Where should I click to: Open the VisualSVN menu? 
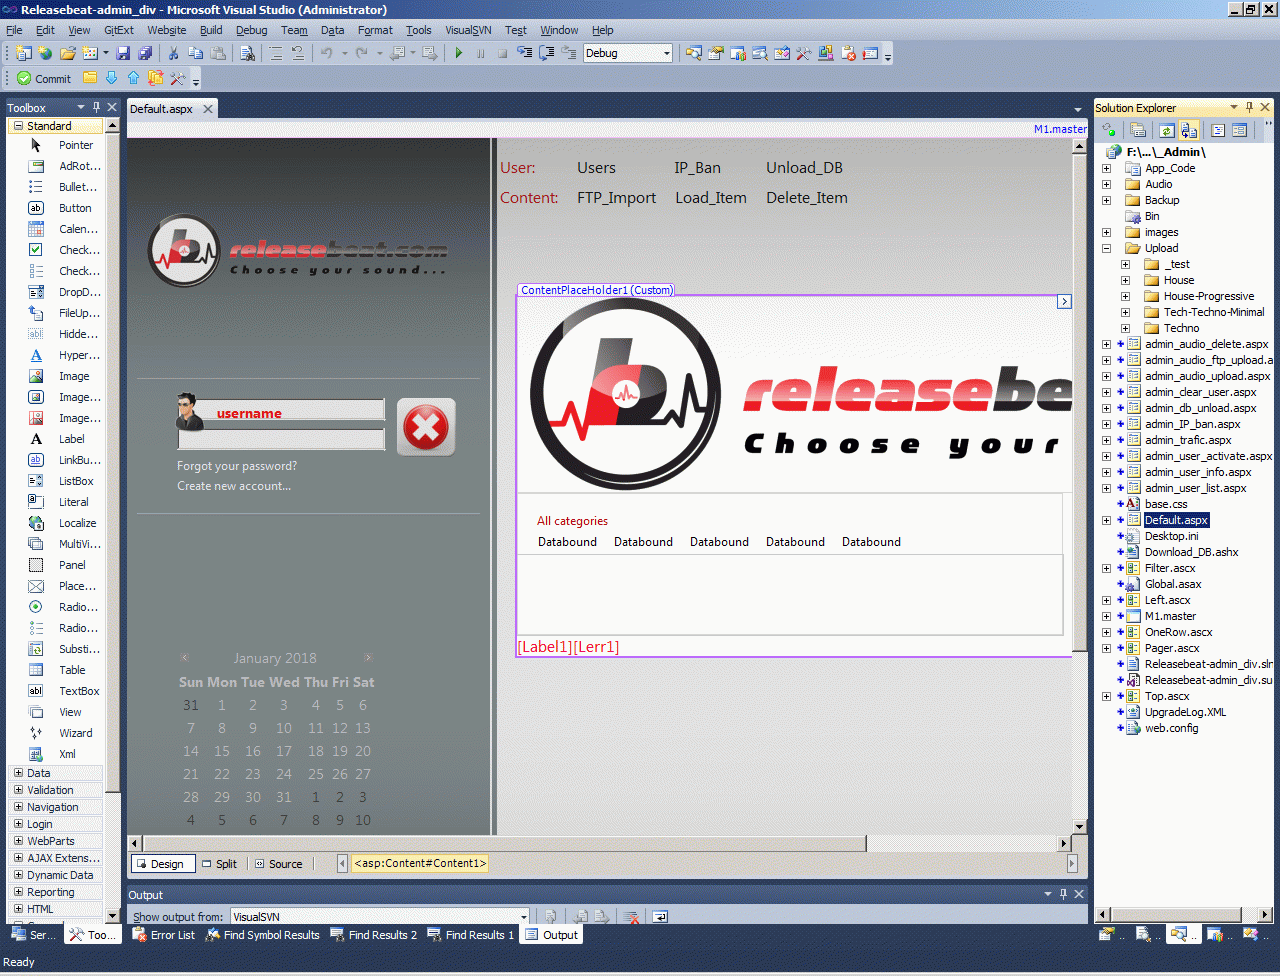pyautogui.click(x=468, y=30)
